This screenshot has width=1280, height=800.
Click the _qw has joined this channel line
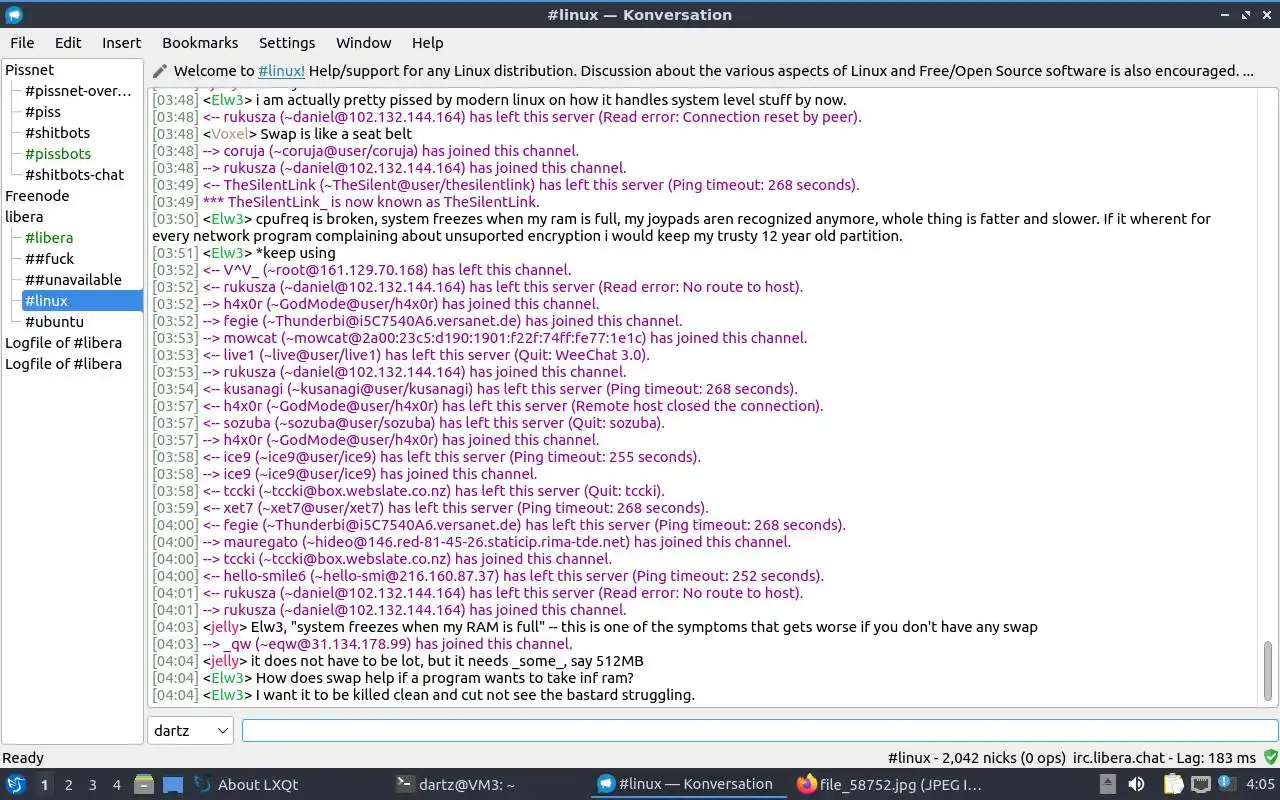(x=362, y=644)
